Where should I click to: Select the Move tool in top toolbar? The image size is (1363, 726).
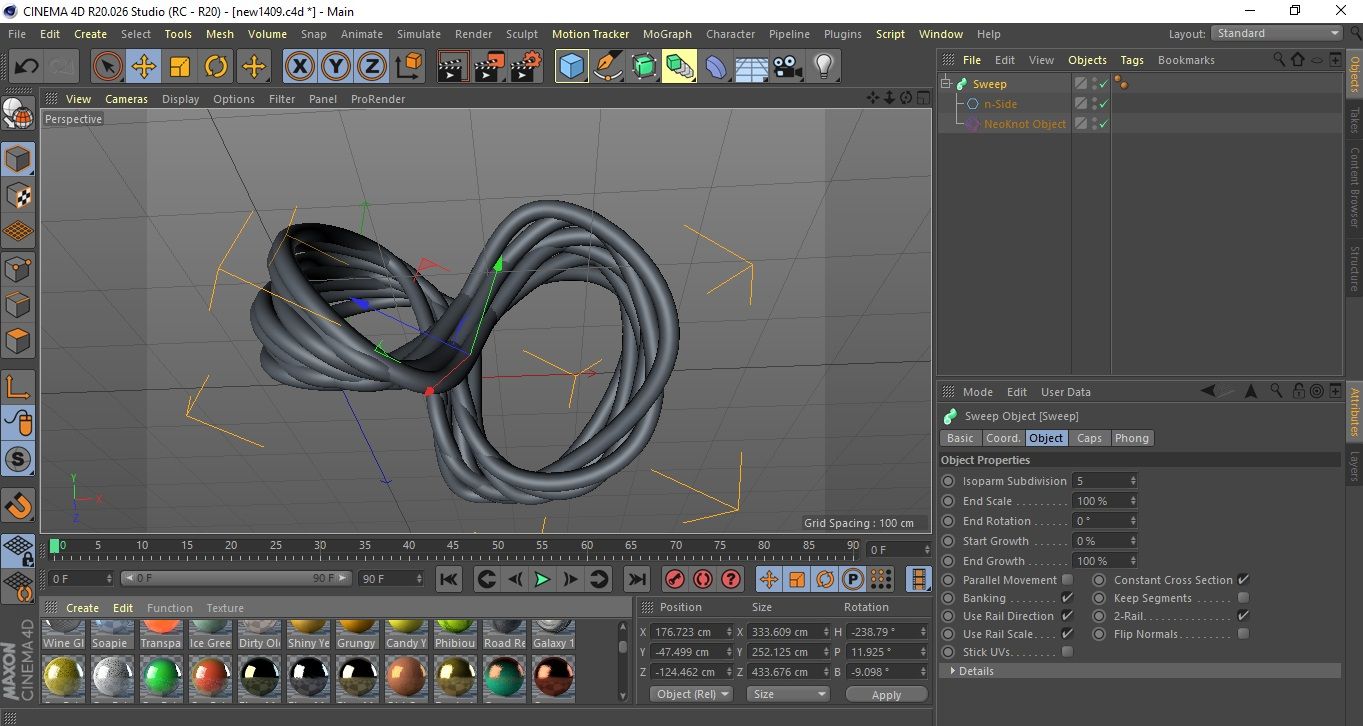(x=144, y=67)
